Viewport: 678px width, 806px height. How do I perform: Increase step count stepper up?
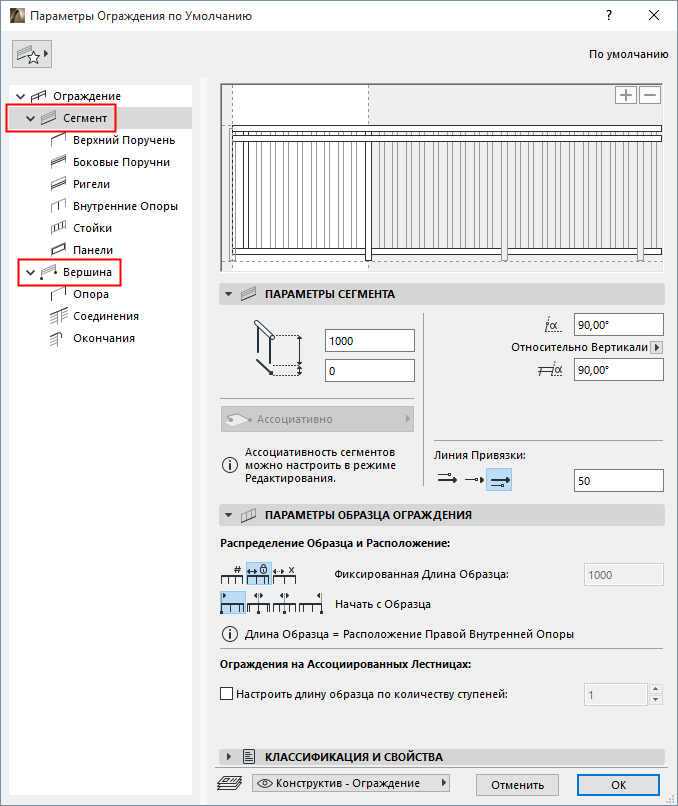[x=656, y=689]
